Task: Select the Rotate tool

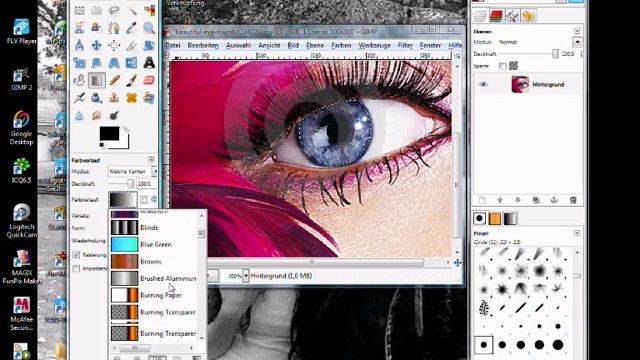Action: click(x=149, y=45)
